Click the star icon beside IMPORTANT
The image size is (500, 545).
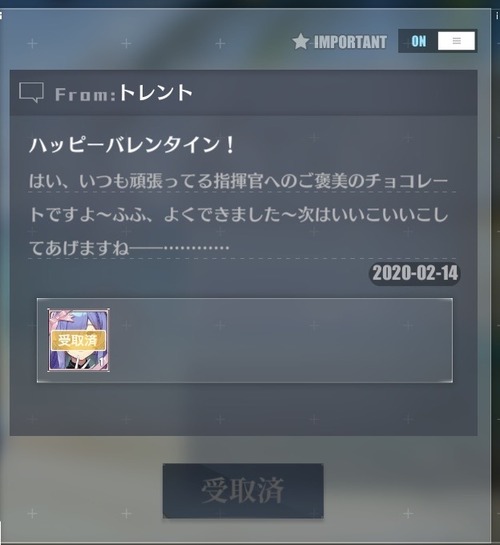(301, 42)
